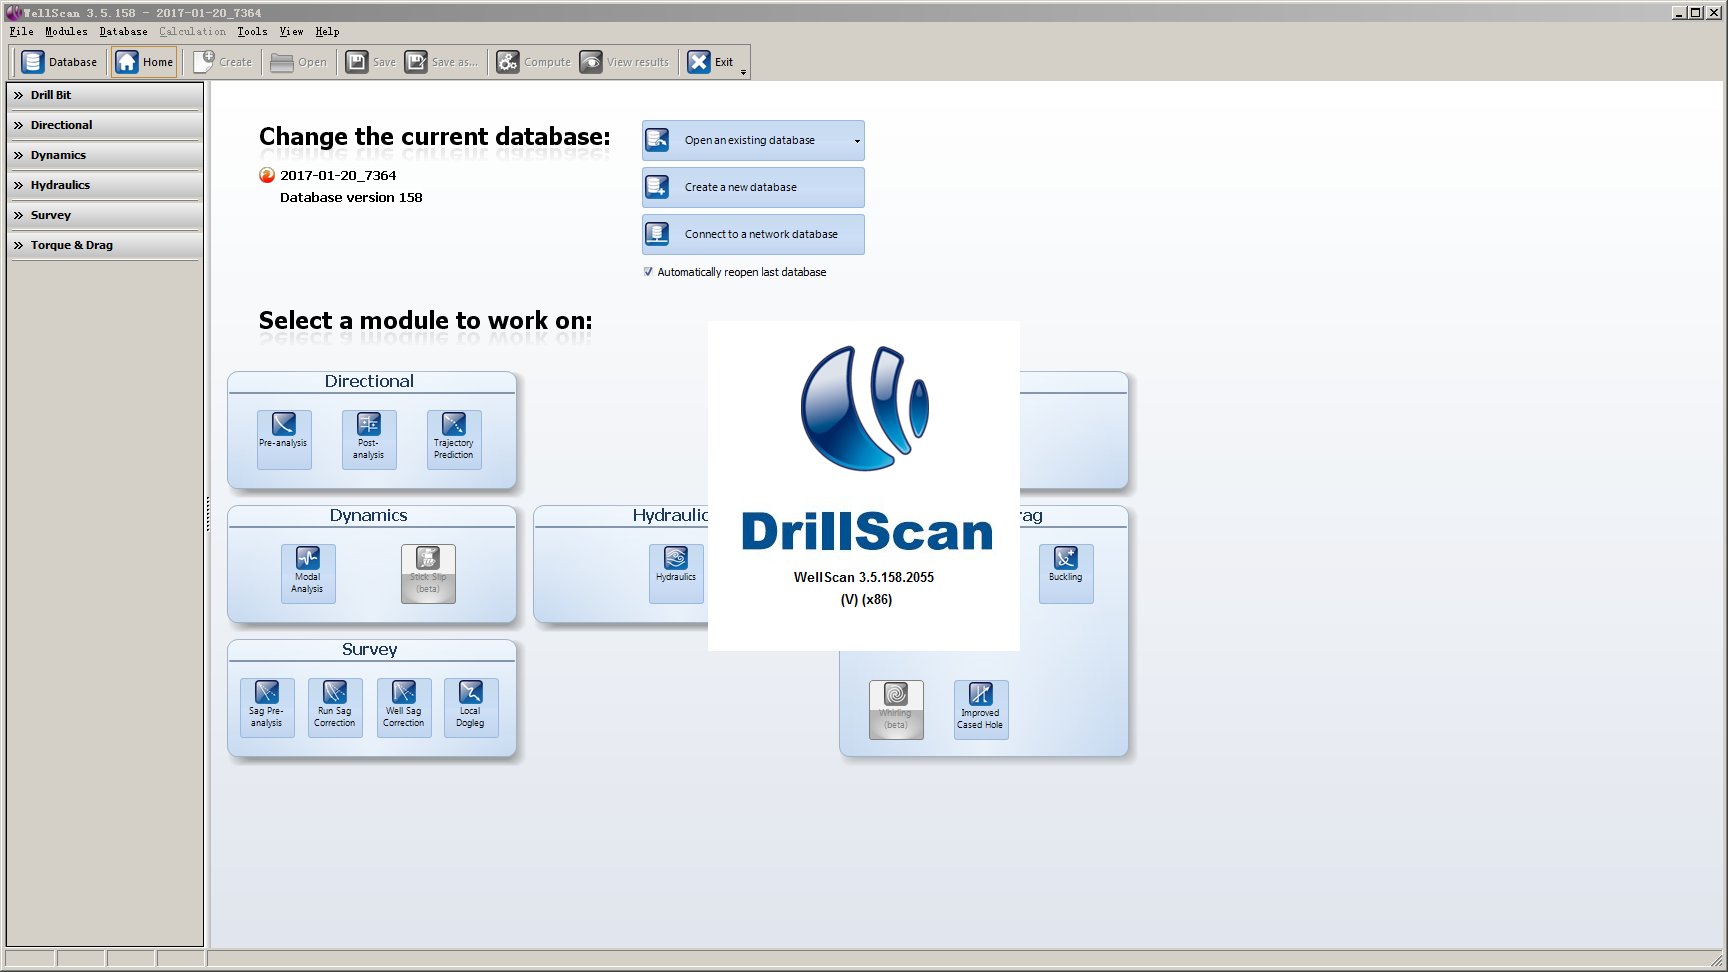Image resolution: width=1728 pixels, height=972 pixels.
Task: Open View results from the toolbar
Action: pyautogui.click(x=625, y=62)
